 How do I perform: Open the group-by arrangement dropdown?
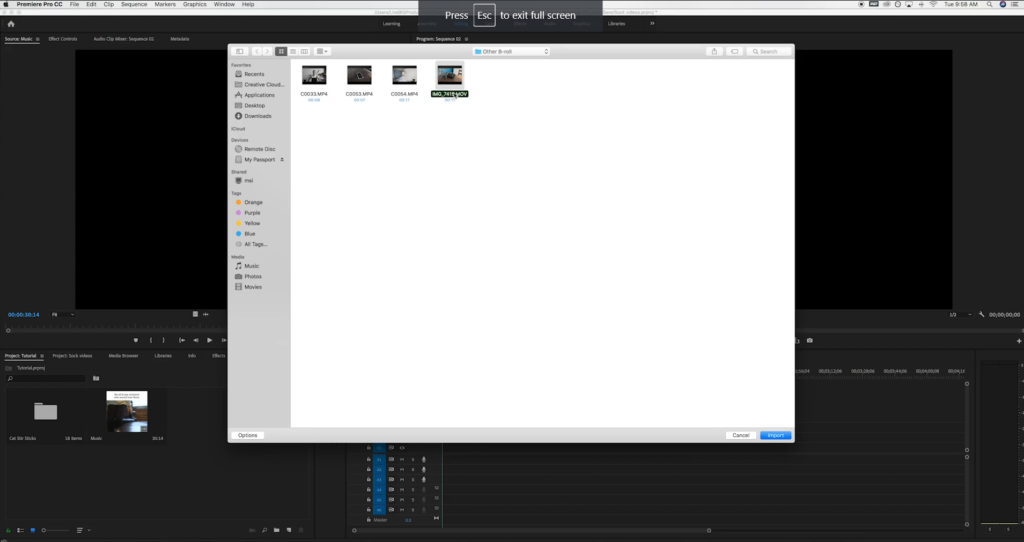pyautogui.click(x=322, y=51)
